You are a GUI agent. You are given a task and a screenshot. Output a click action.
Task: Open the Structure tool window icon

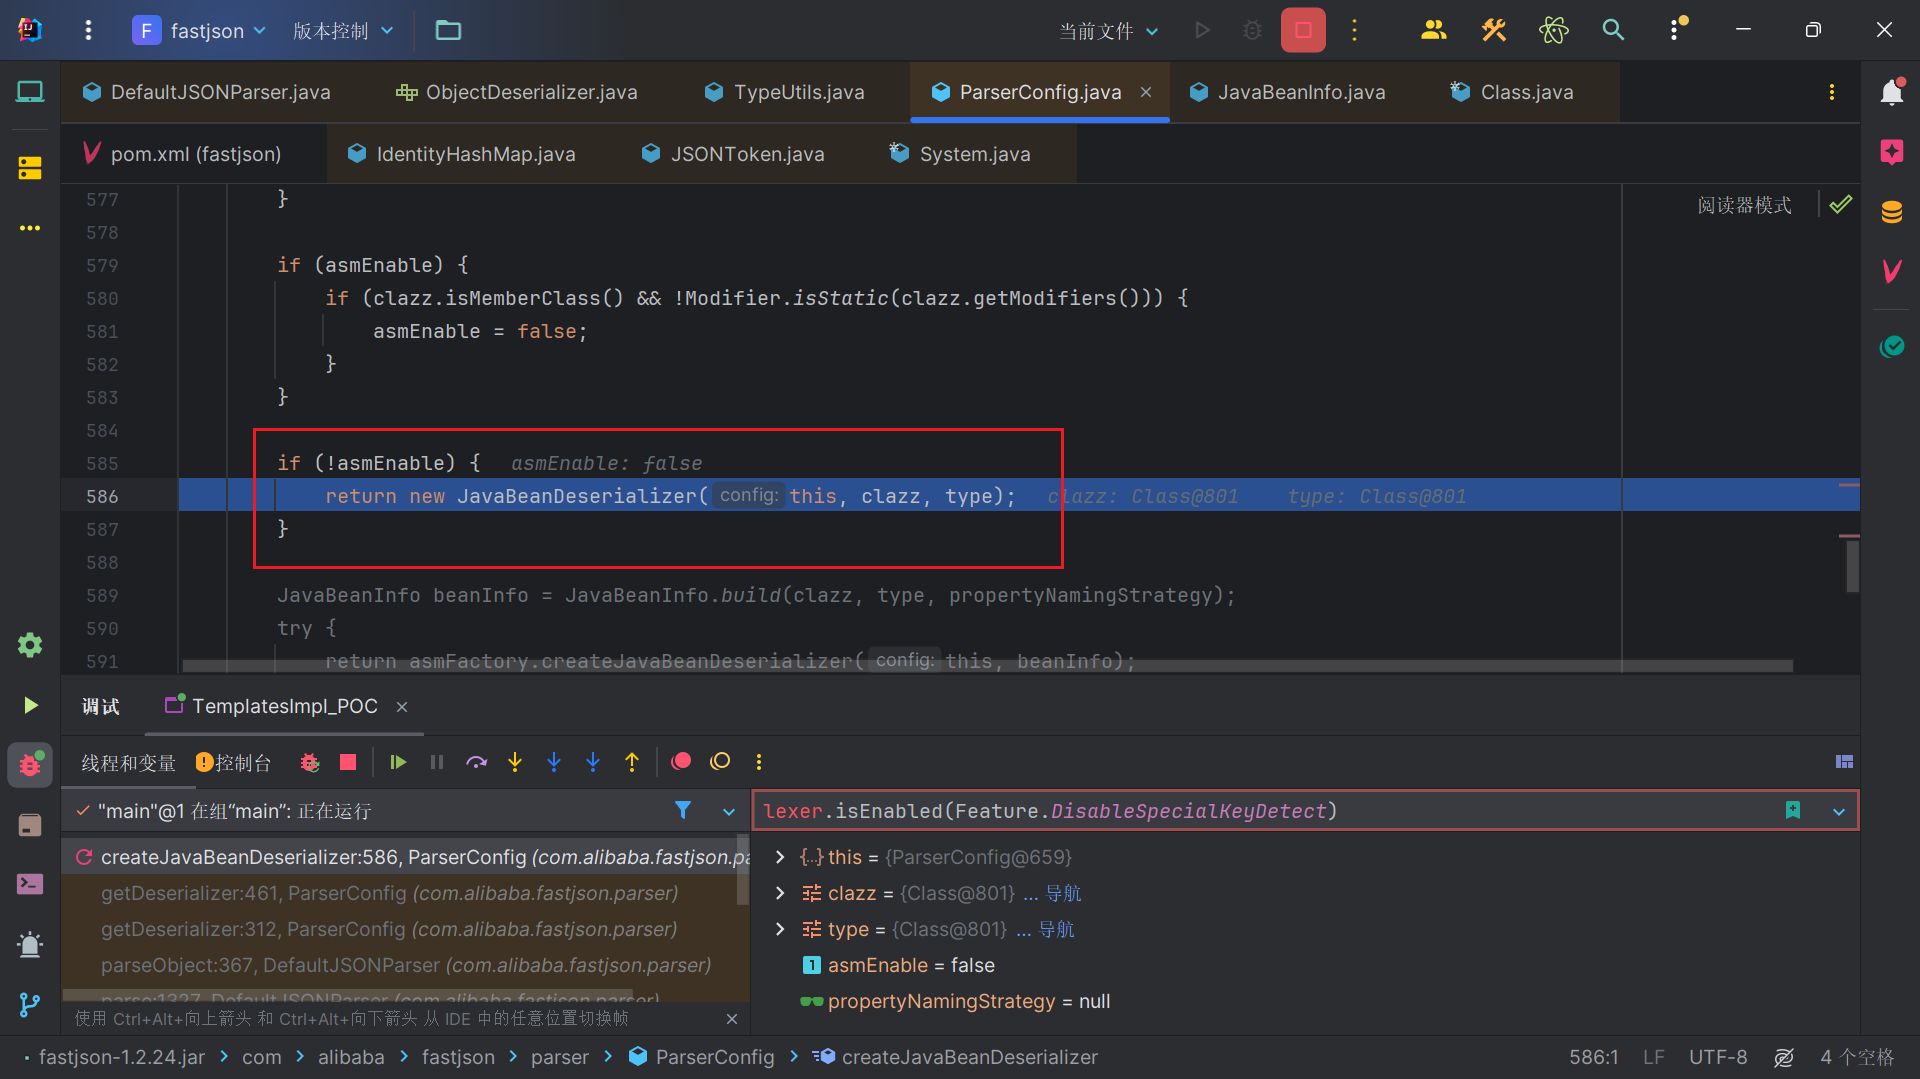(30, 167)
